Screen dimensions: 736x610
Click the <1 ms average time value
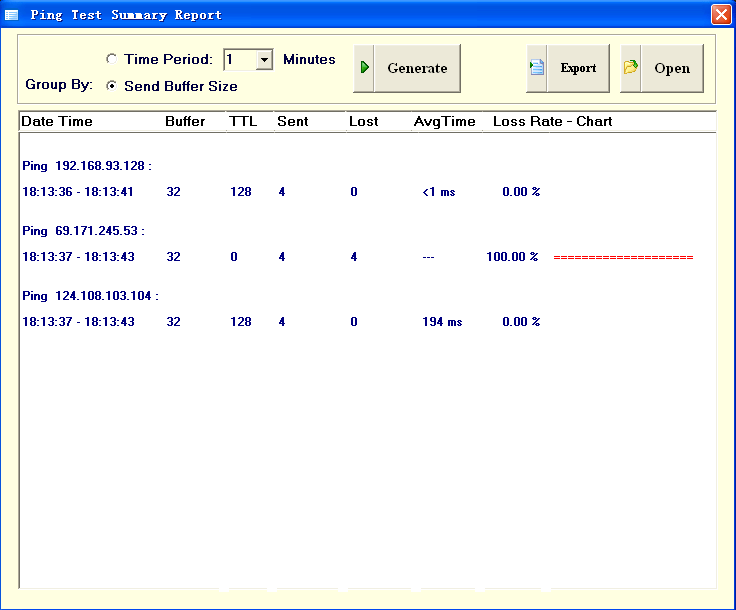(439, 192)
